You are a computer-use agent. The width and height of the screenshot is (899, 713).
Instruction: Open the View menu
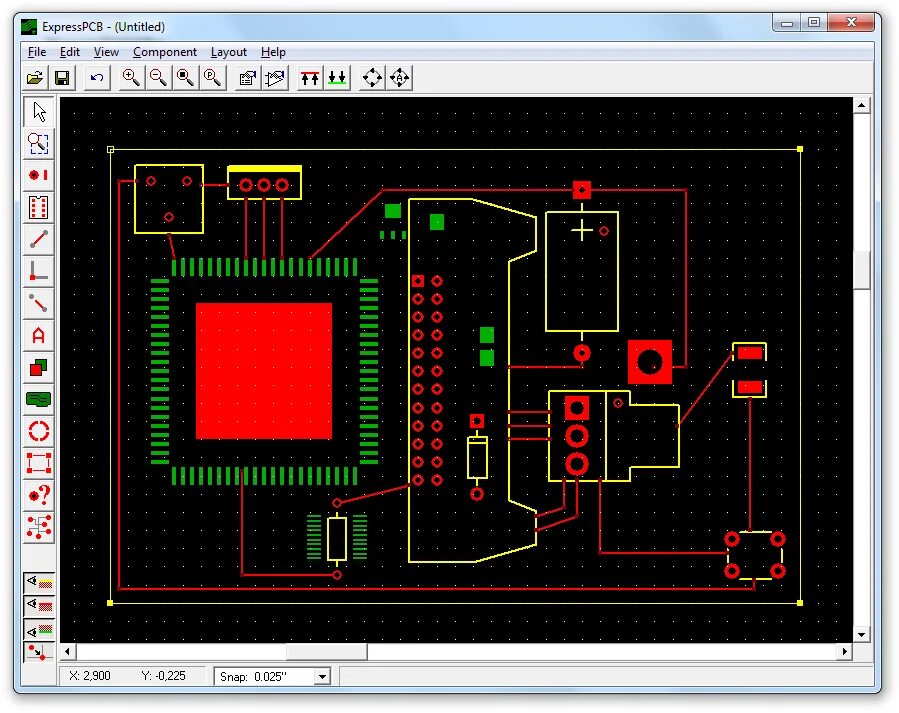[x=106, y=52]
